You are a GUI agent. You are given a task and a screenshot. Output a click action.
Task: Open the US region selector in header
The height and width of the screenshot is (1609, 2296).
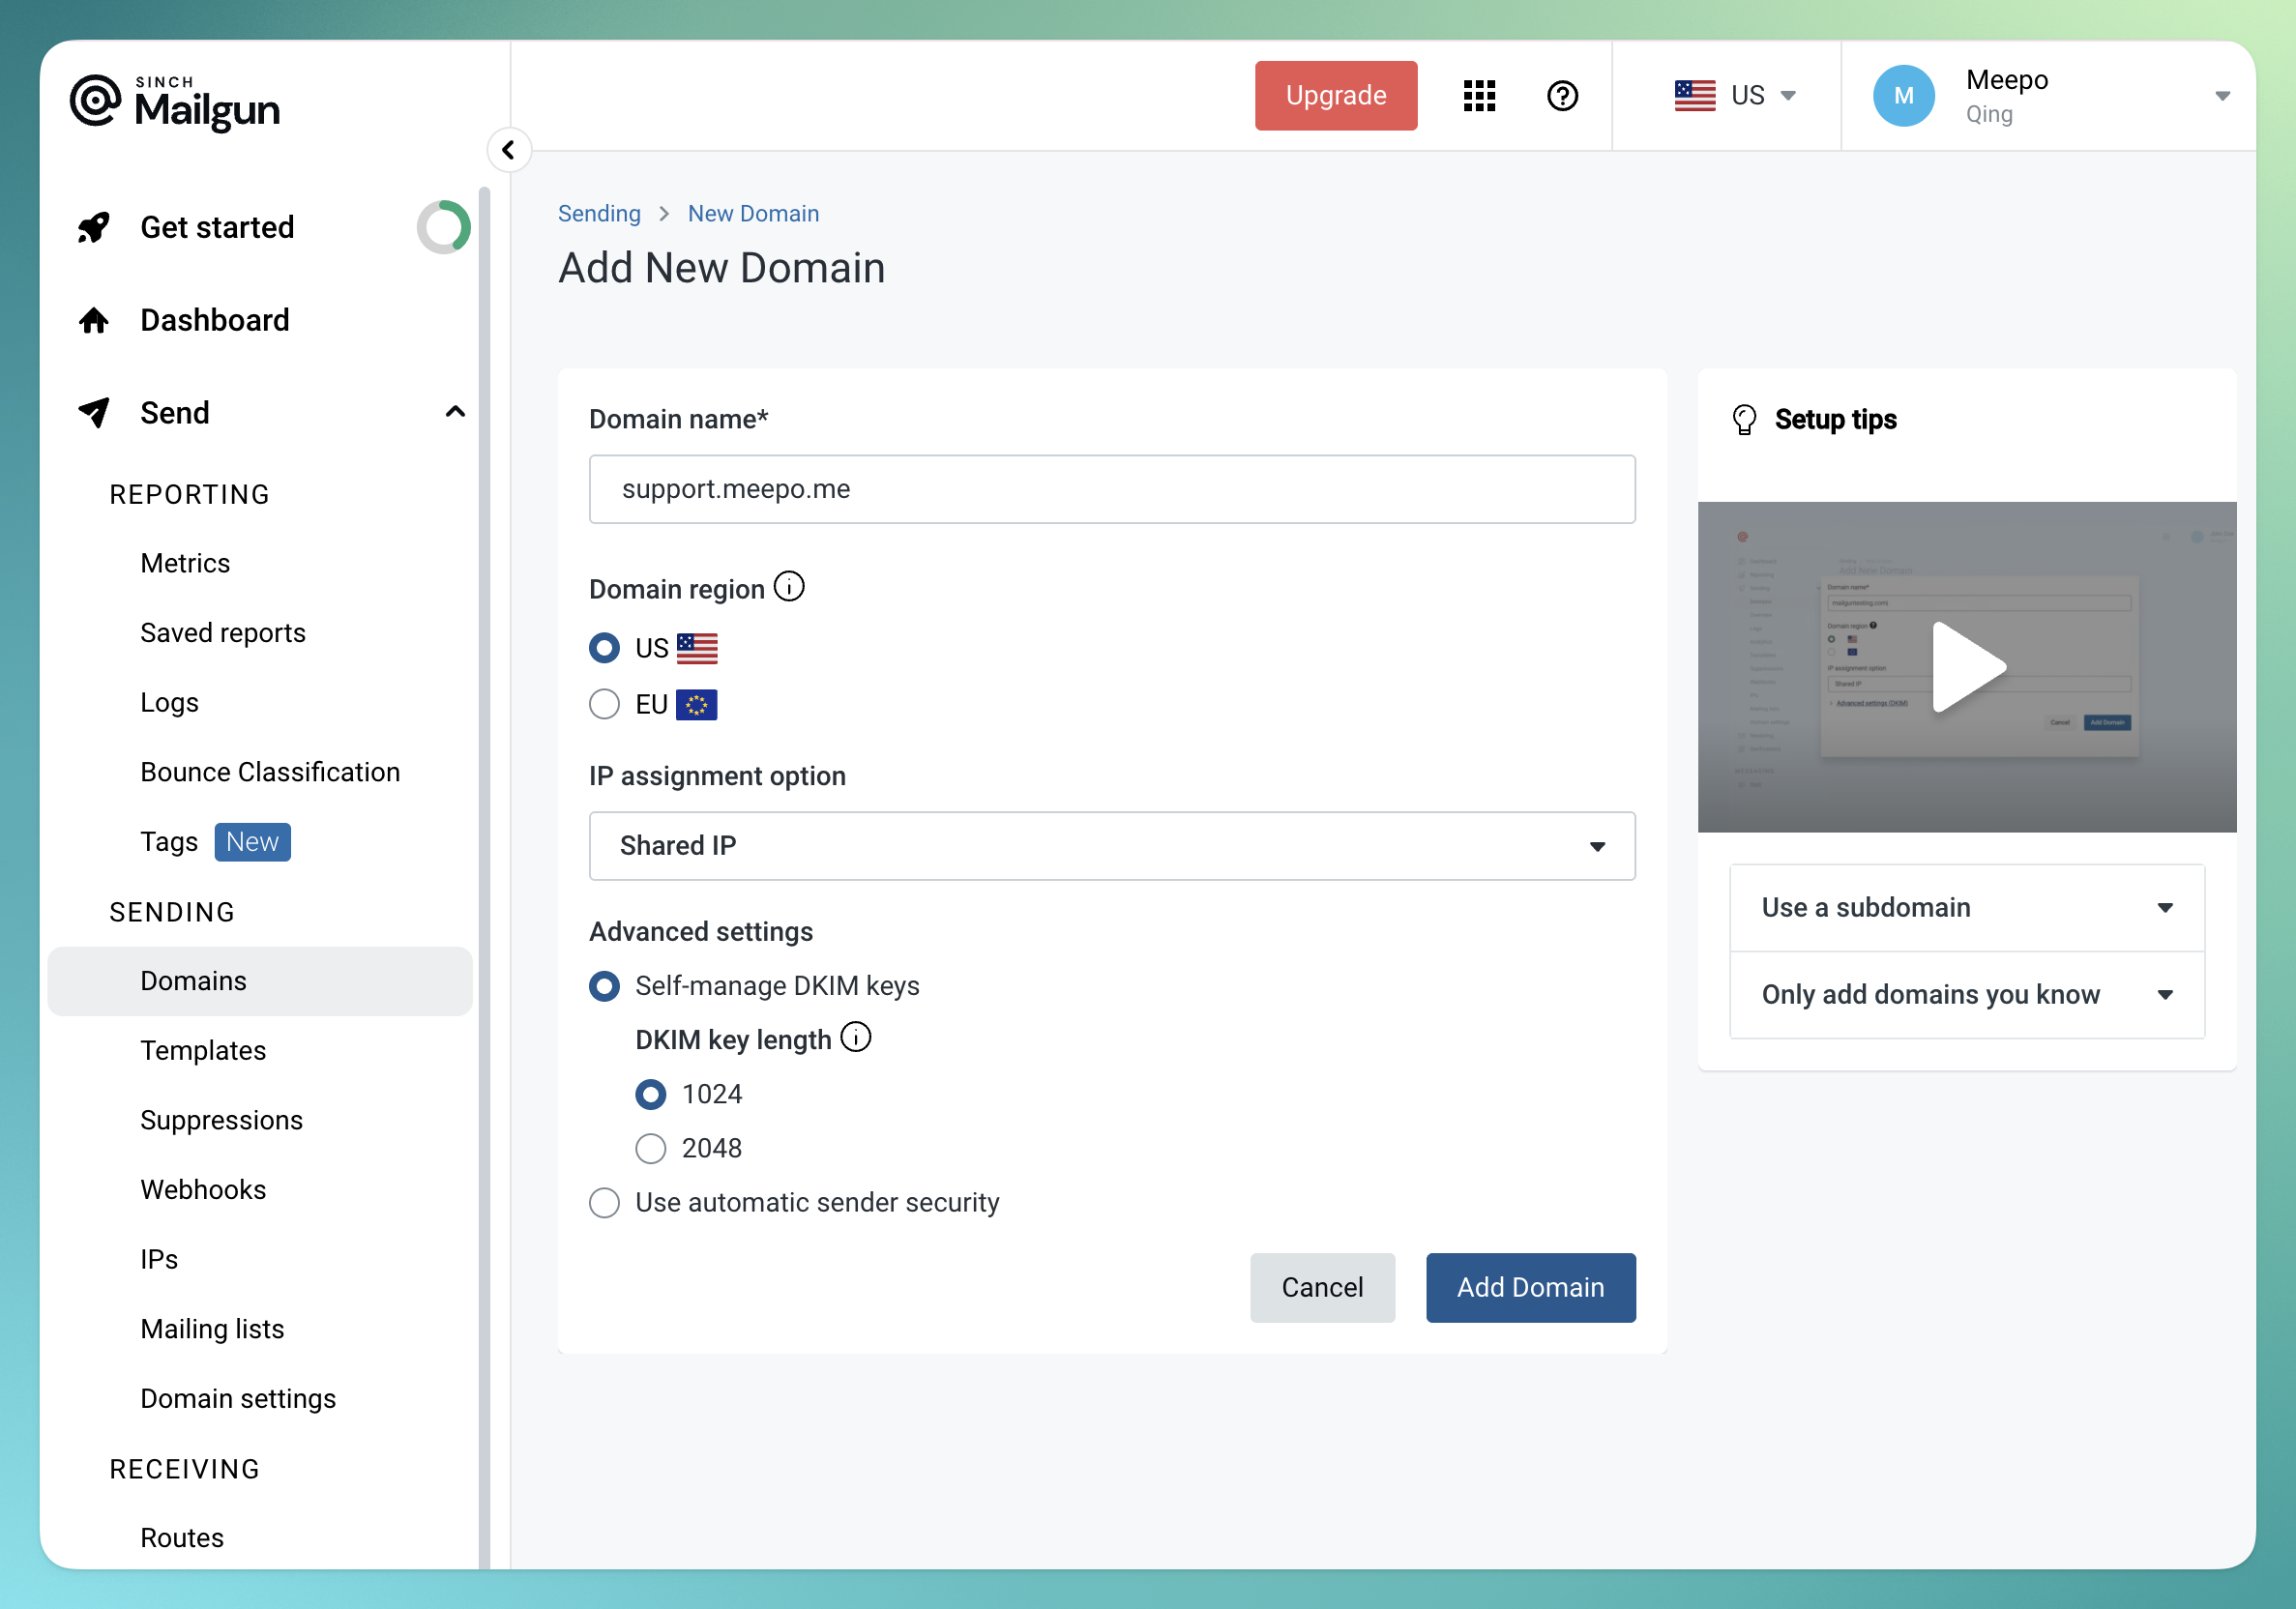coord(1736,96)
